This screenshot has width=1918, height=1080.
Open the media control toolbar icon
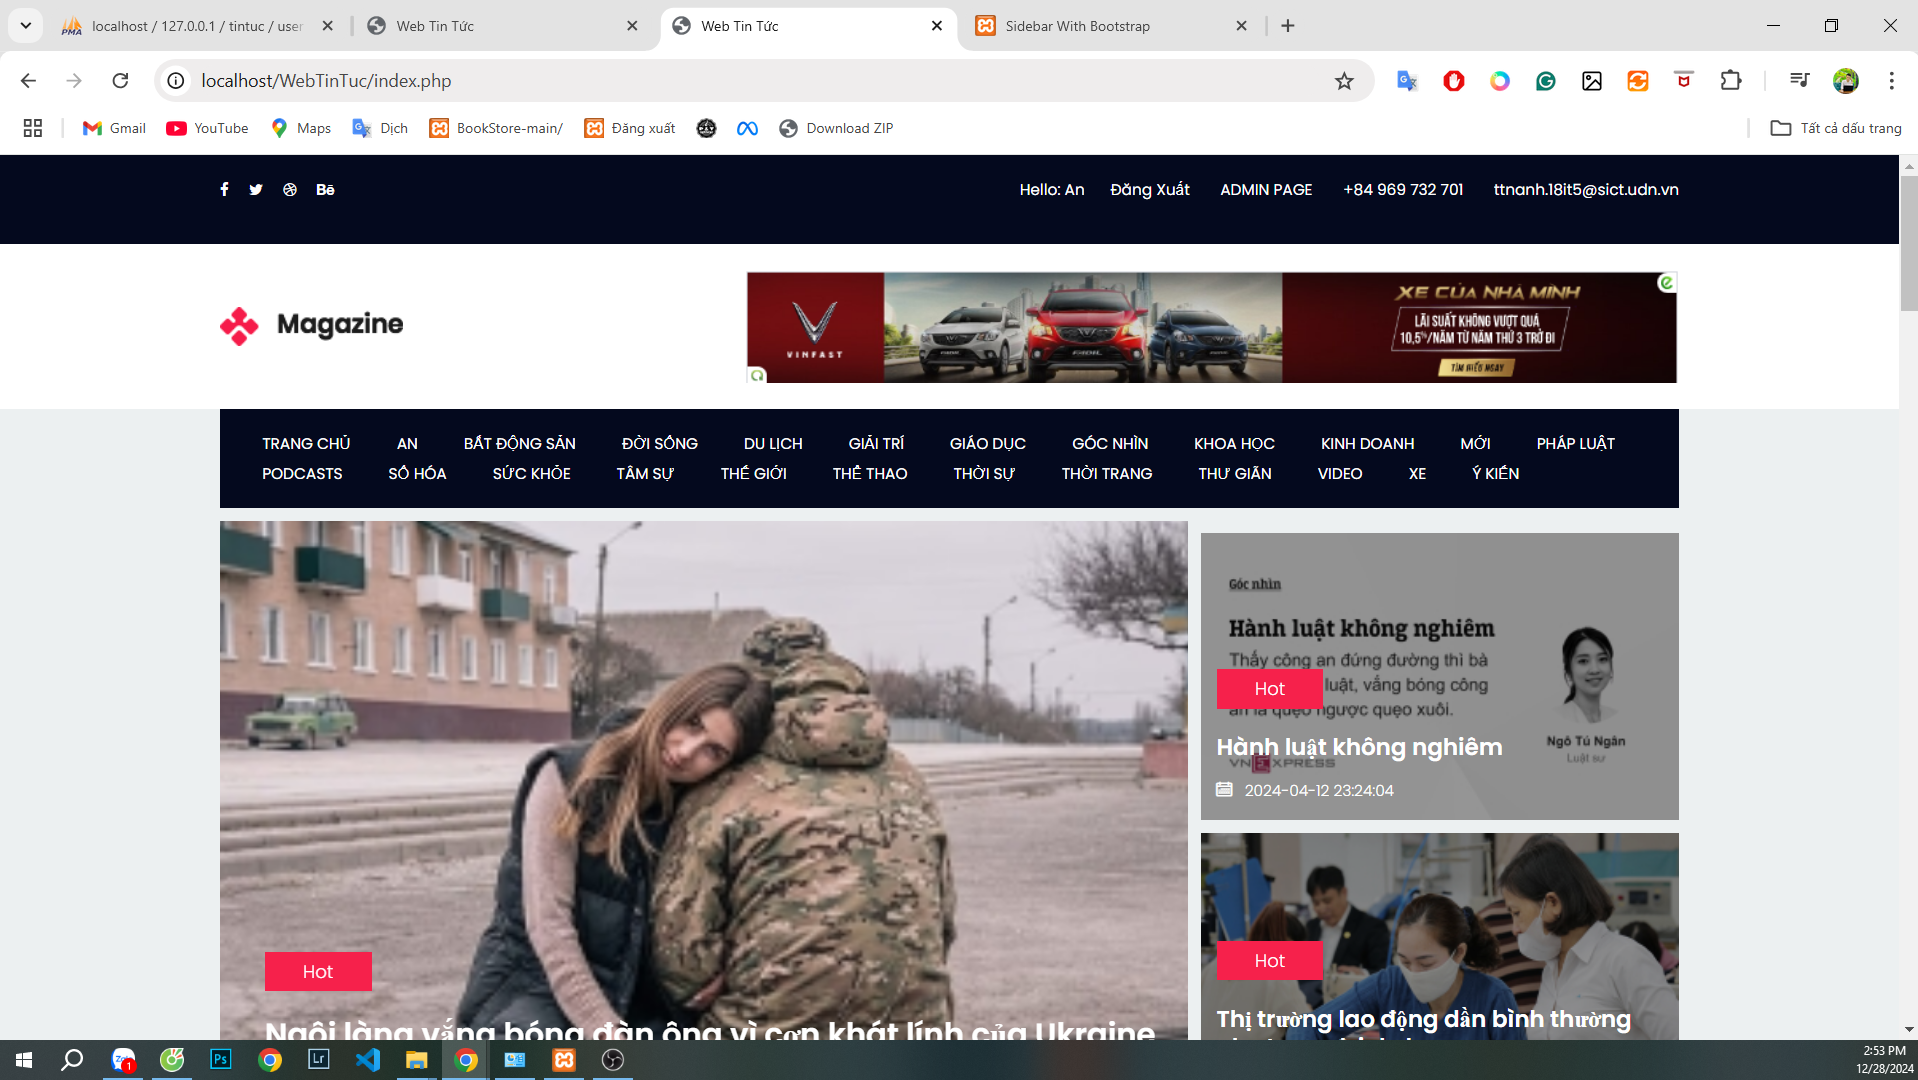point(1799,81)
